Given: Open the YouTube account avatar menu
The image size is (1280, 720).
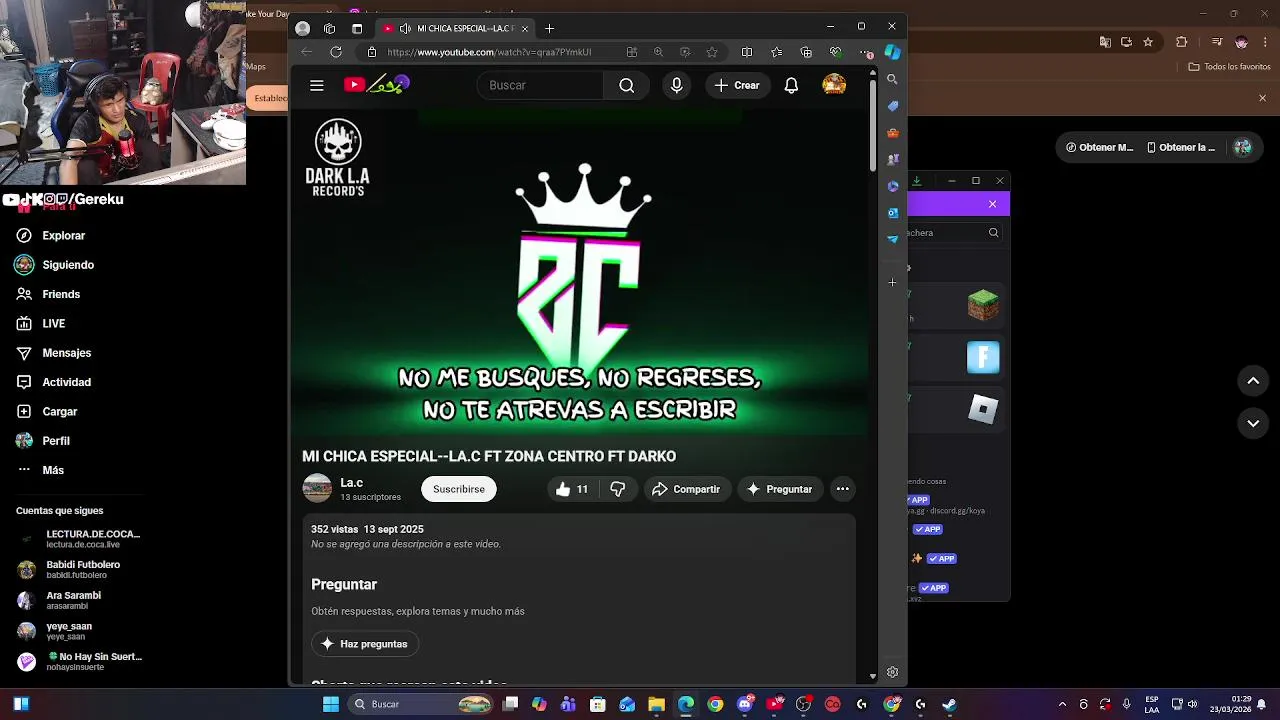Looking at the screenshot, I should click(834, 85).
